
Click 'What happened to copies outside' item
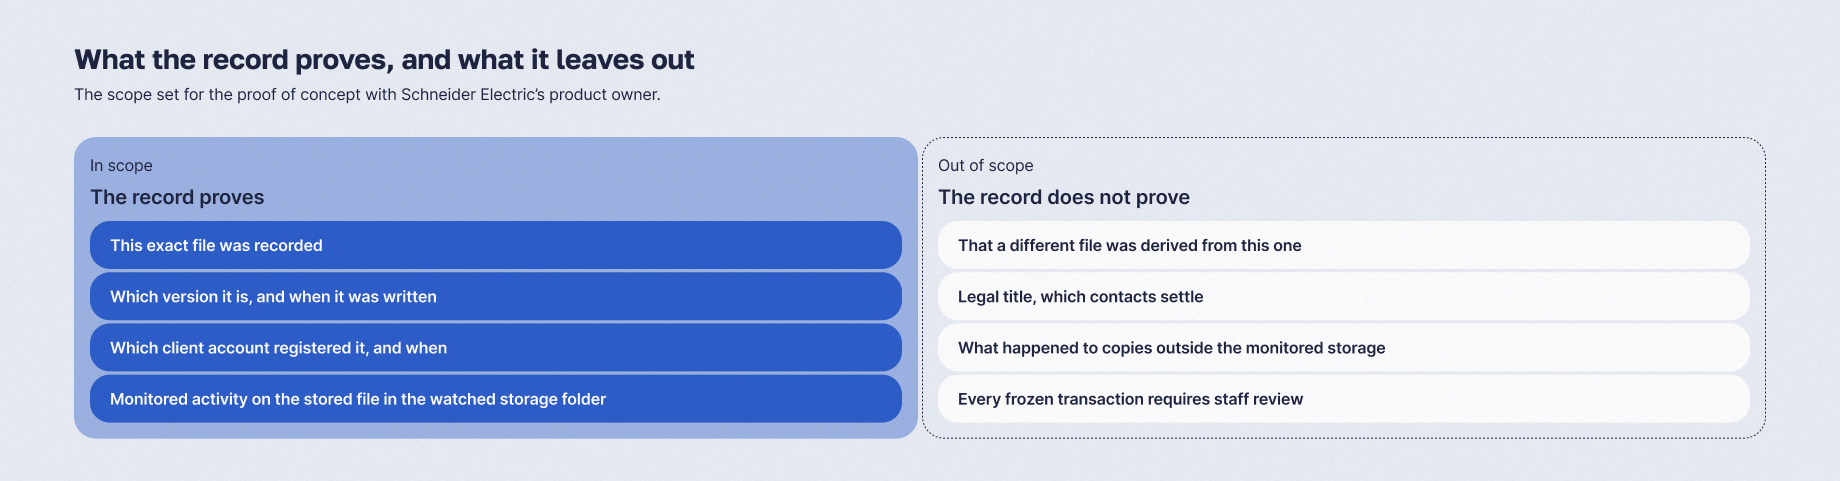pyautogui.click(x=1344, y=347)
